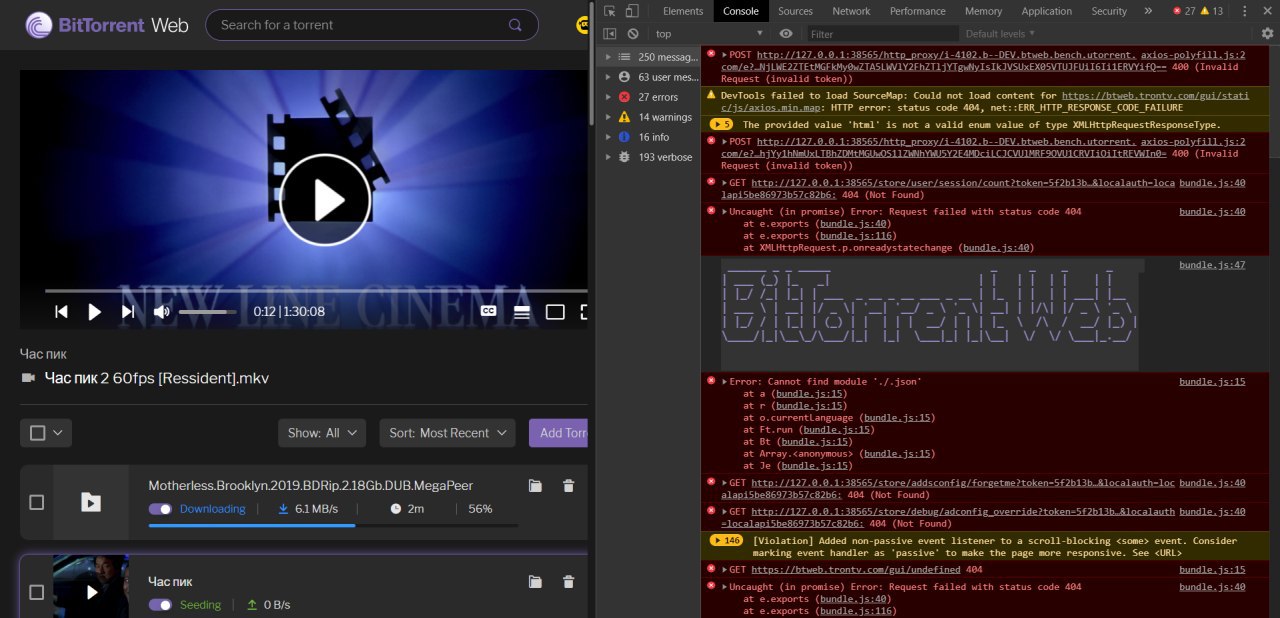Open the Performance tab
The height and width of the screenshot is (618, 1280).
point(918,11)
